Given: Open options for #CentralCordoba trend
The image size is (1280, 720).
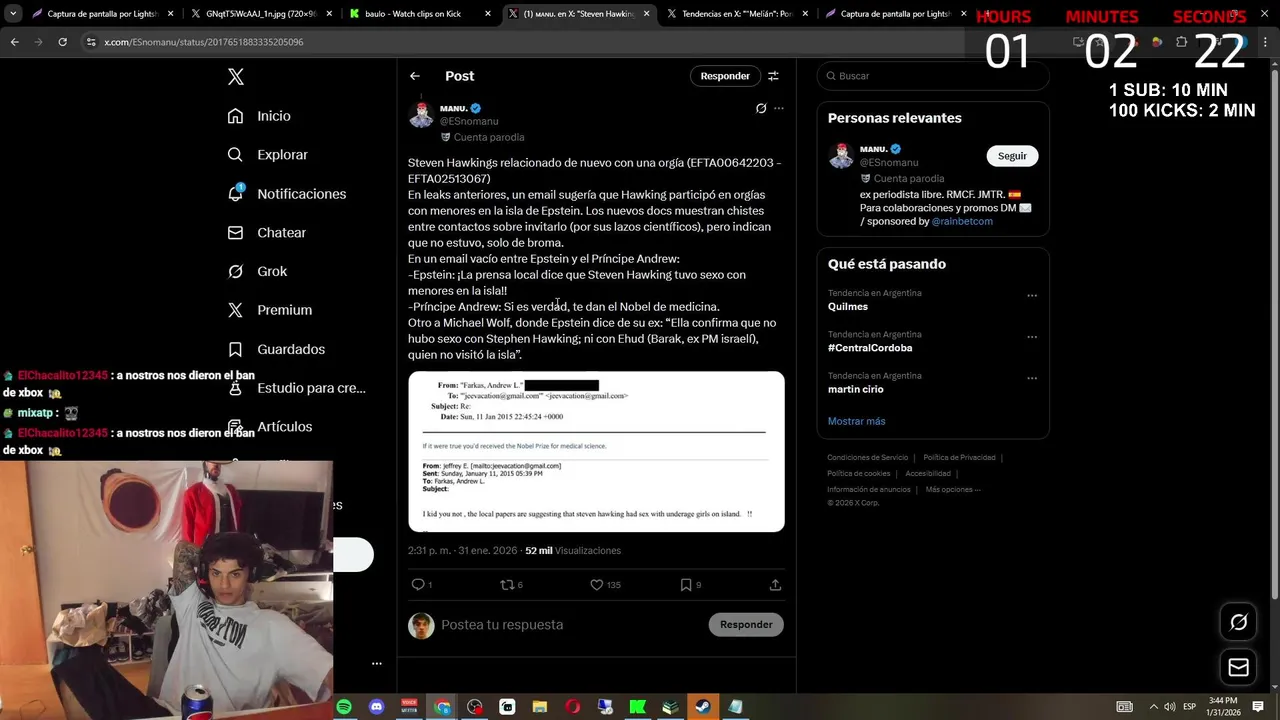Looking at the screenshot, I should pyautogui.click(x=1032, y=337).
